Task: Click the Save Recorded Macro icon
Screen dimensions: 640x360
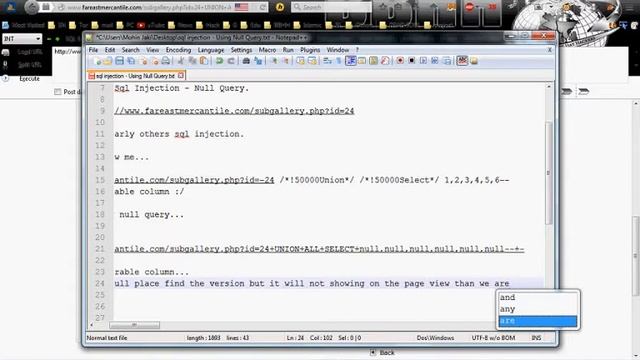Action: pyautogui.click(x=447, y=61)
